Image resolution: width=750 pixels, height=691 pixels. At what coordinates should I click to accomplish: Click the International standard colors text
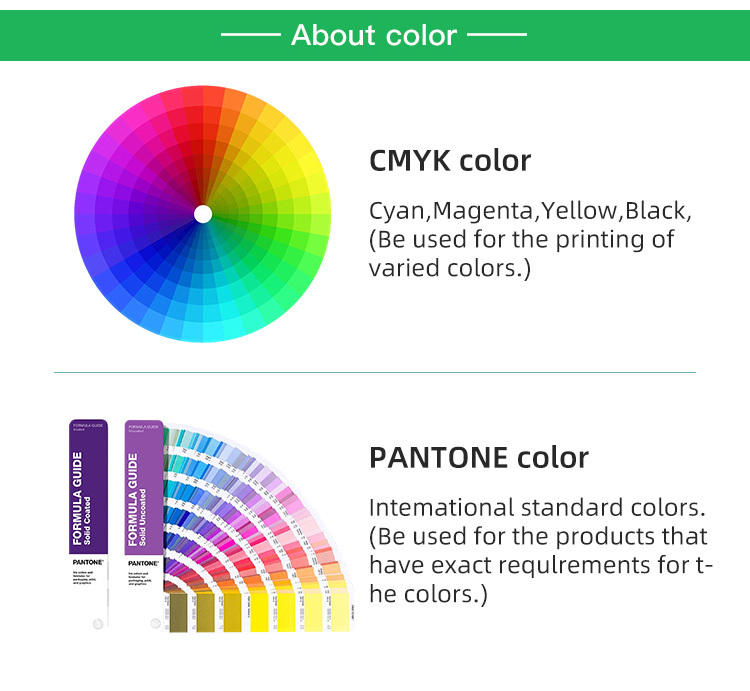pos(537,508)
